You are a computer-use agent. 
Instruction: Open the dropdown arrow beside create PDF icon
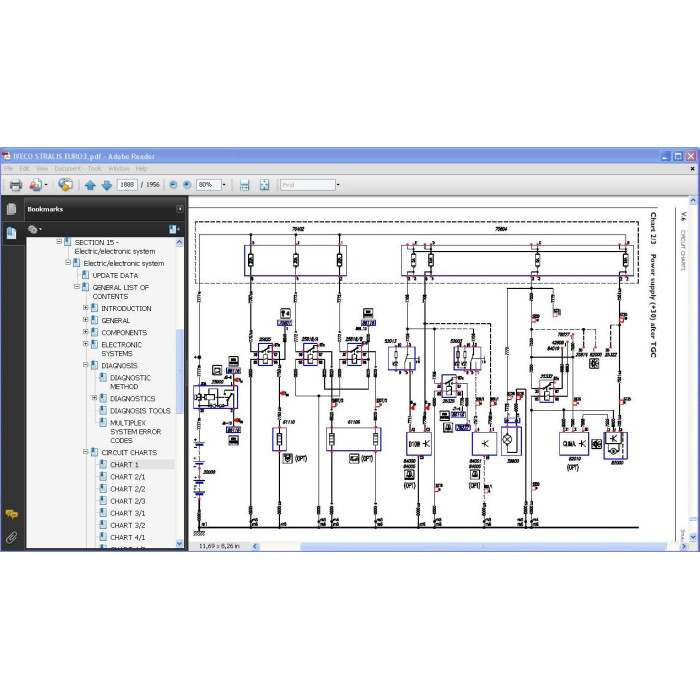pos(46,185)
